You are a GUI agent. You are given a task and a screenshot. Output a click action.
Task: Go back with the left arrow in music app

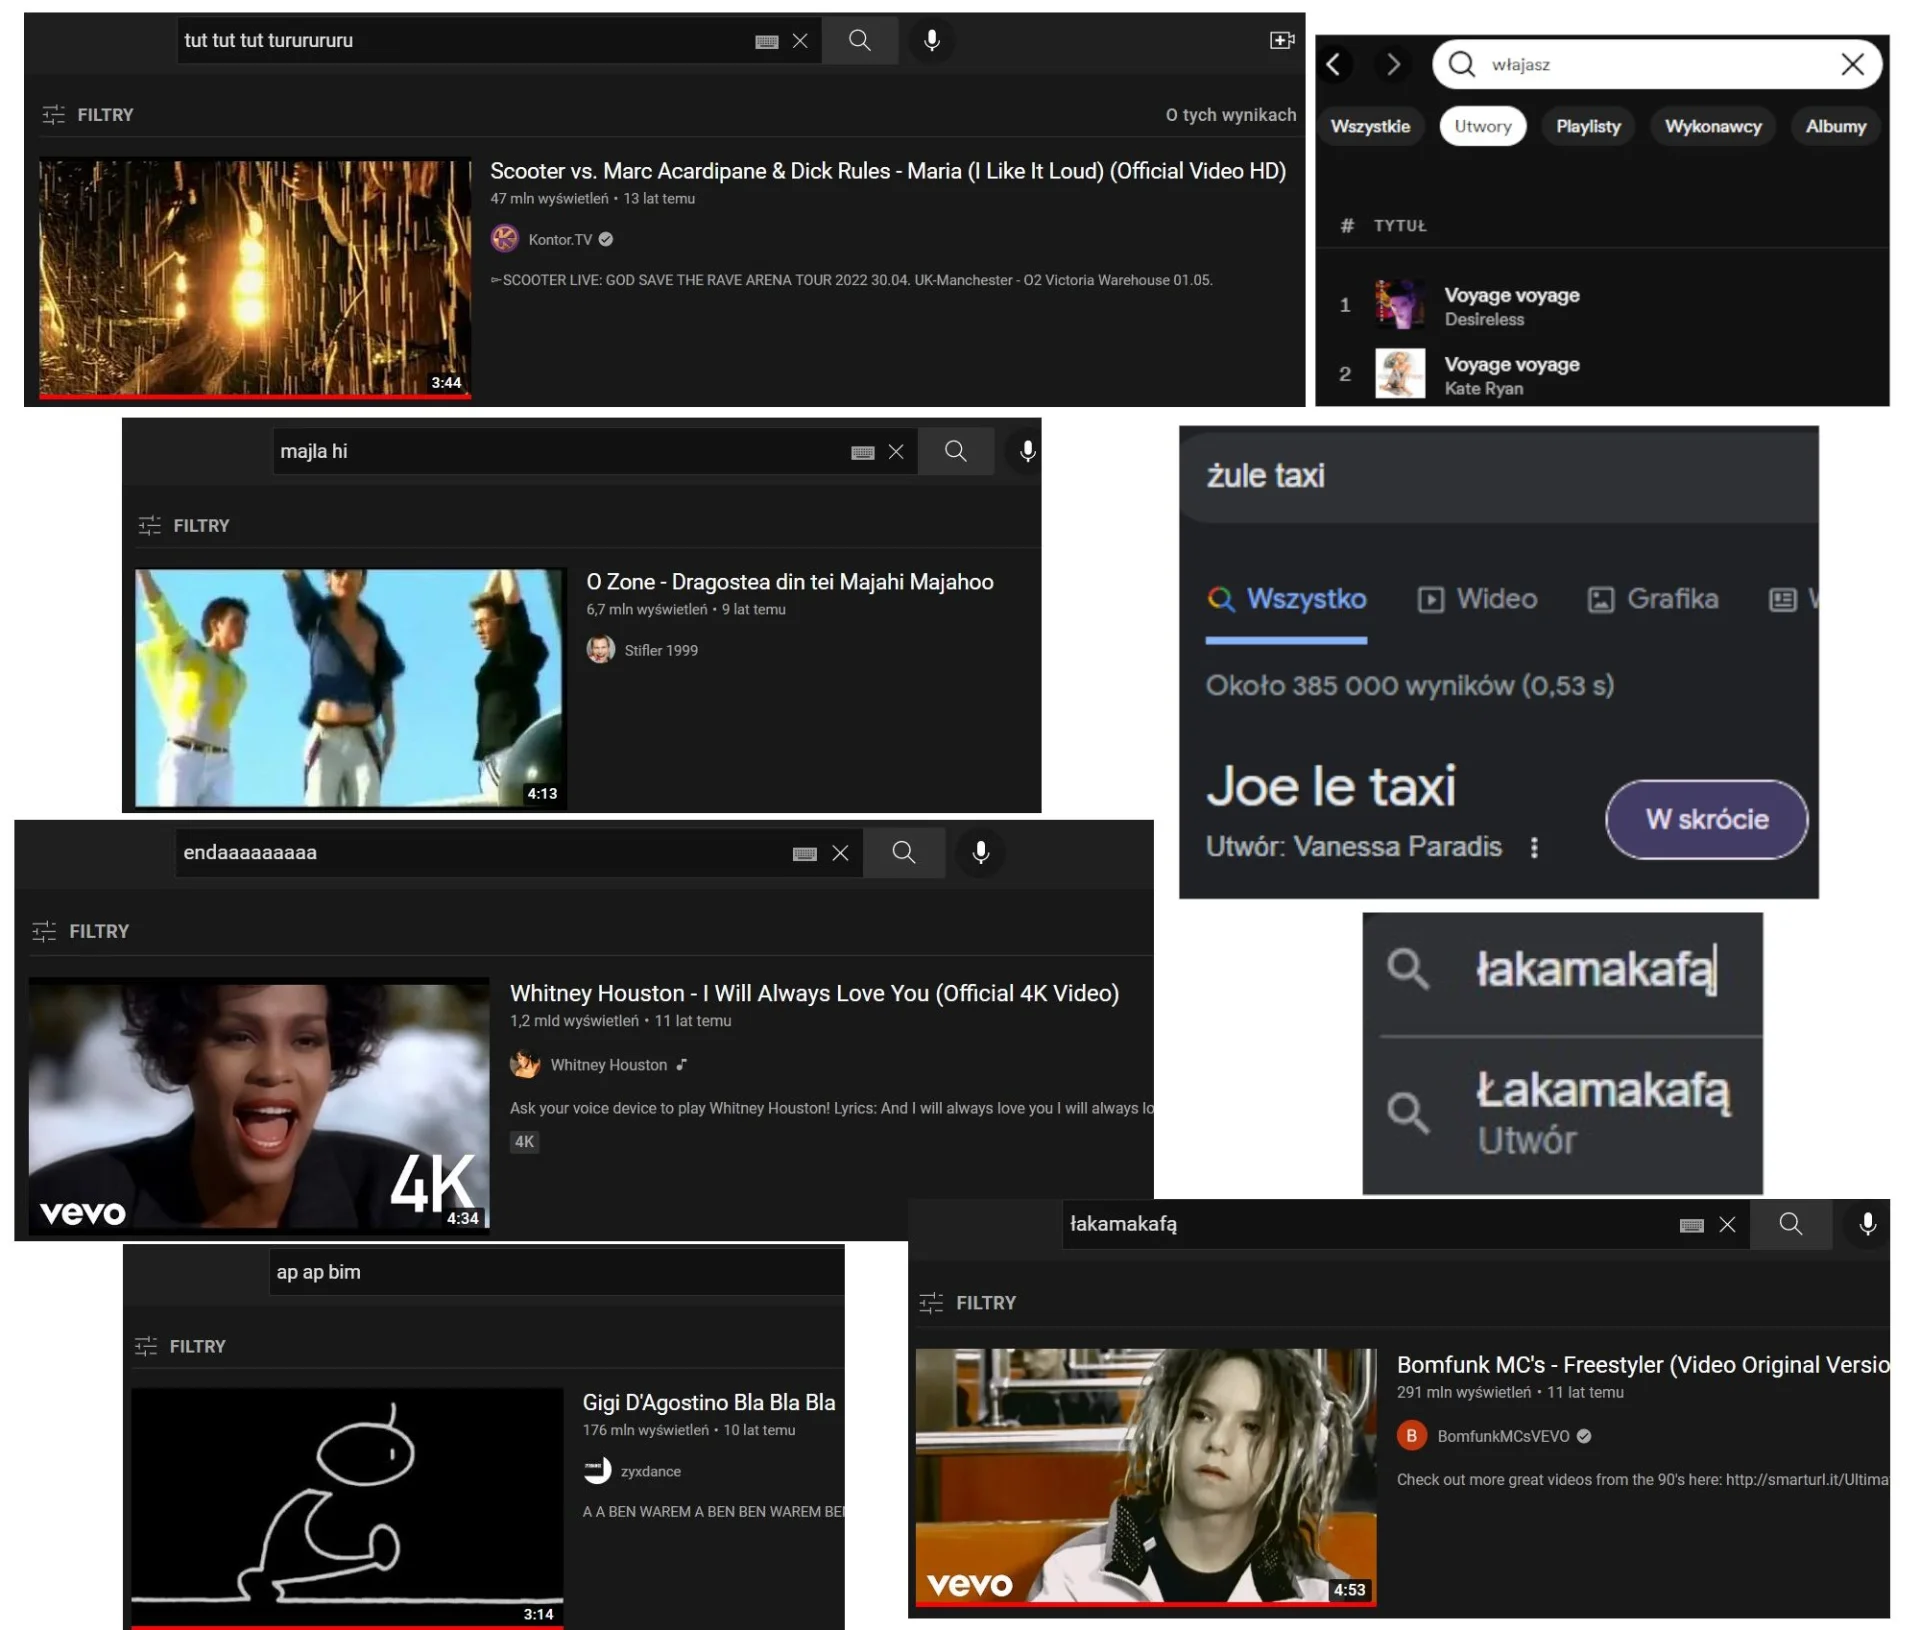coord(1333,64)
